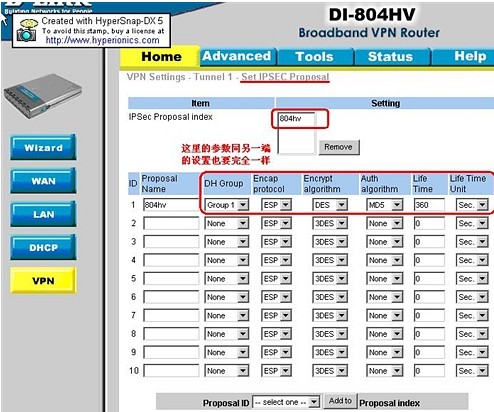Viewport: 494px width, 412px height.
Task: Select 804hv in IPSec Proposal index list
Action: pos(296,118)
